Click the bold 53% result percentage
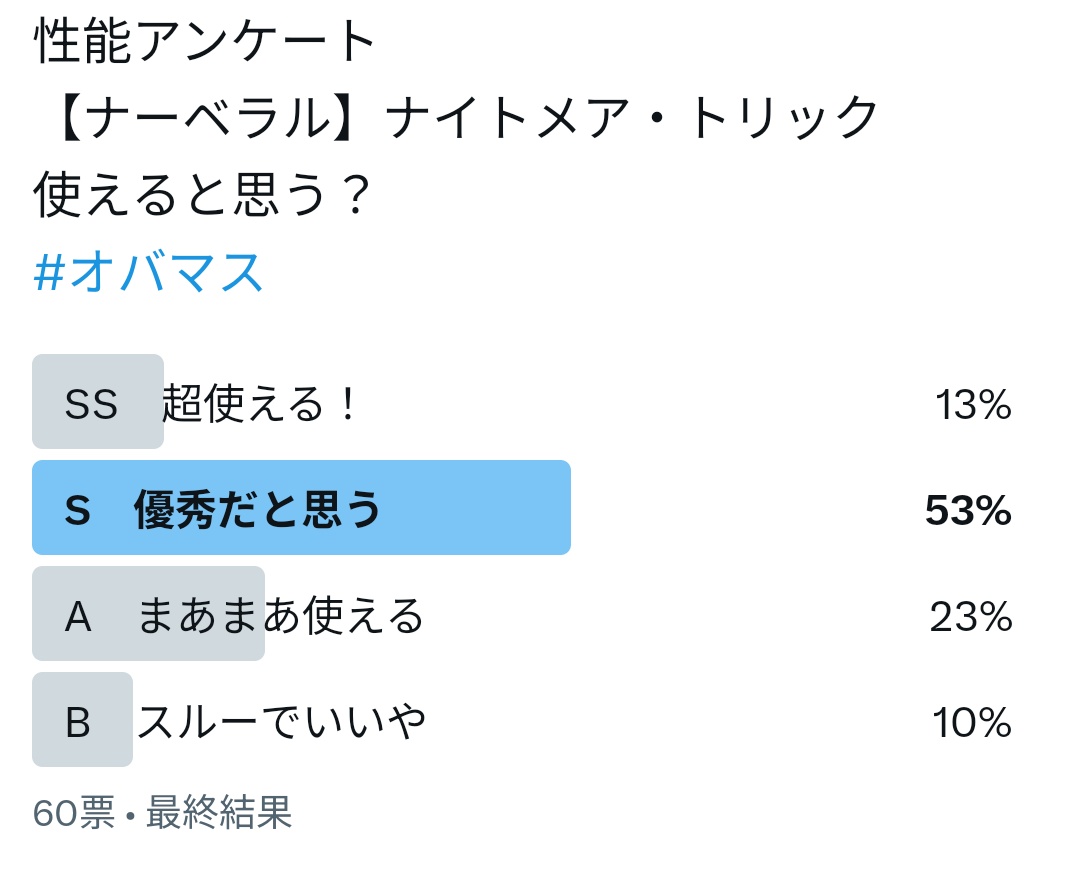Screen dimensions: 1073x871 pos(967,511)
